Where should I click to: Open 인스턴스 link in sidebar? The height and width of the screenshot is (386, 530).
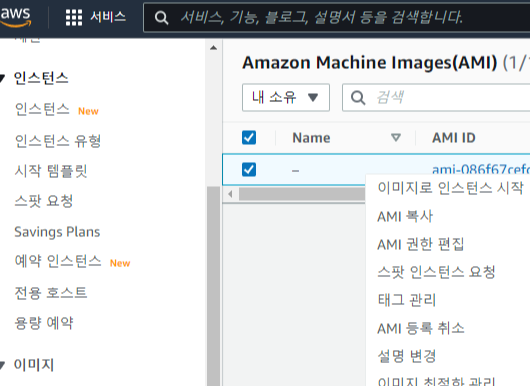coord(42,110)
